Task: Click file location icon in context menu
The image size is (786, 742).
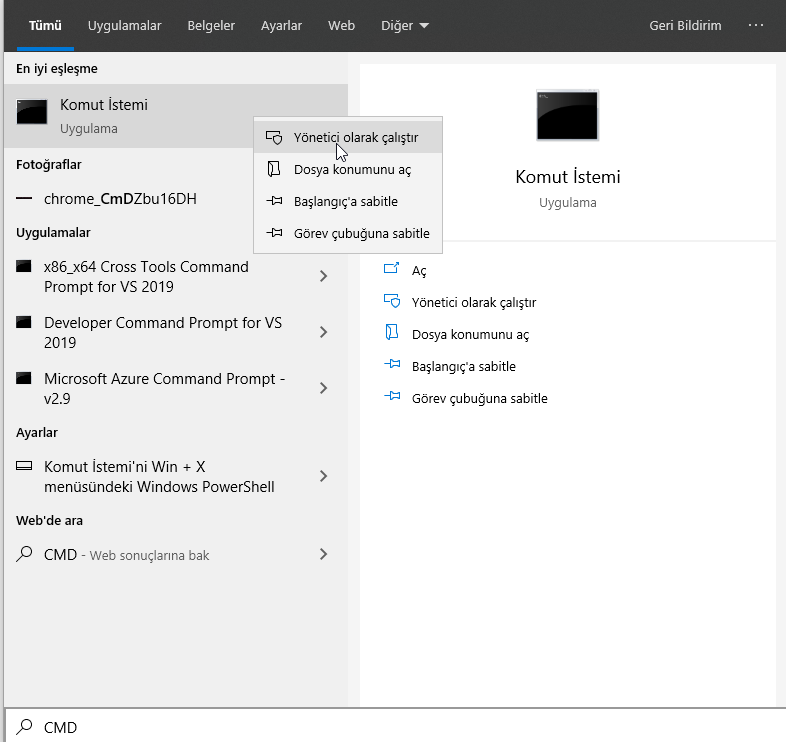Action: point(274,169)
